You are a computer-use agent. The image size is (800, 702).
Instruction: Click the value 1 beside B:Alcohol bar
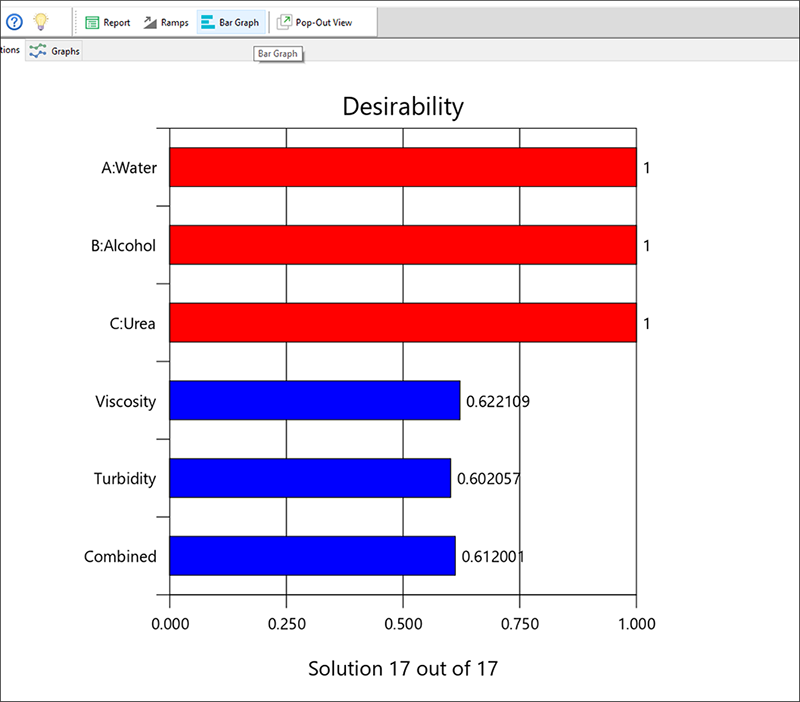[646, 246]
